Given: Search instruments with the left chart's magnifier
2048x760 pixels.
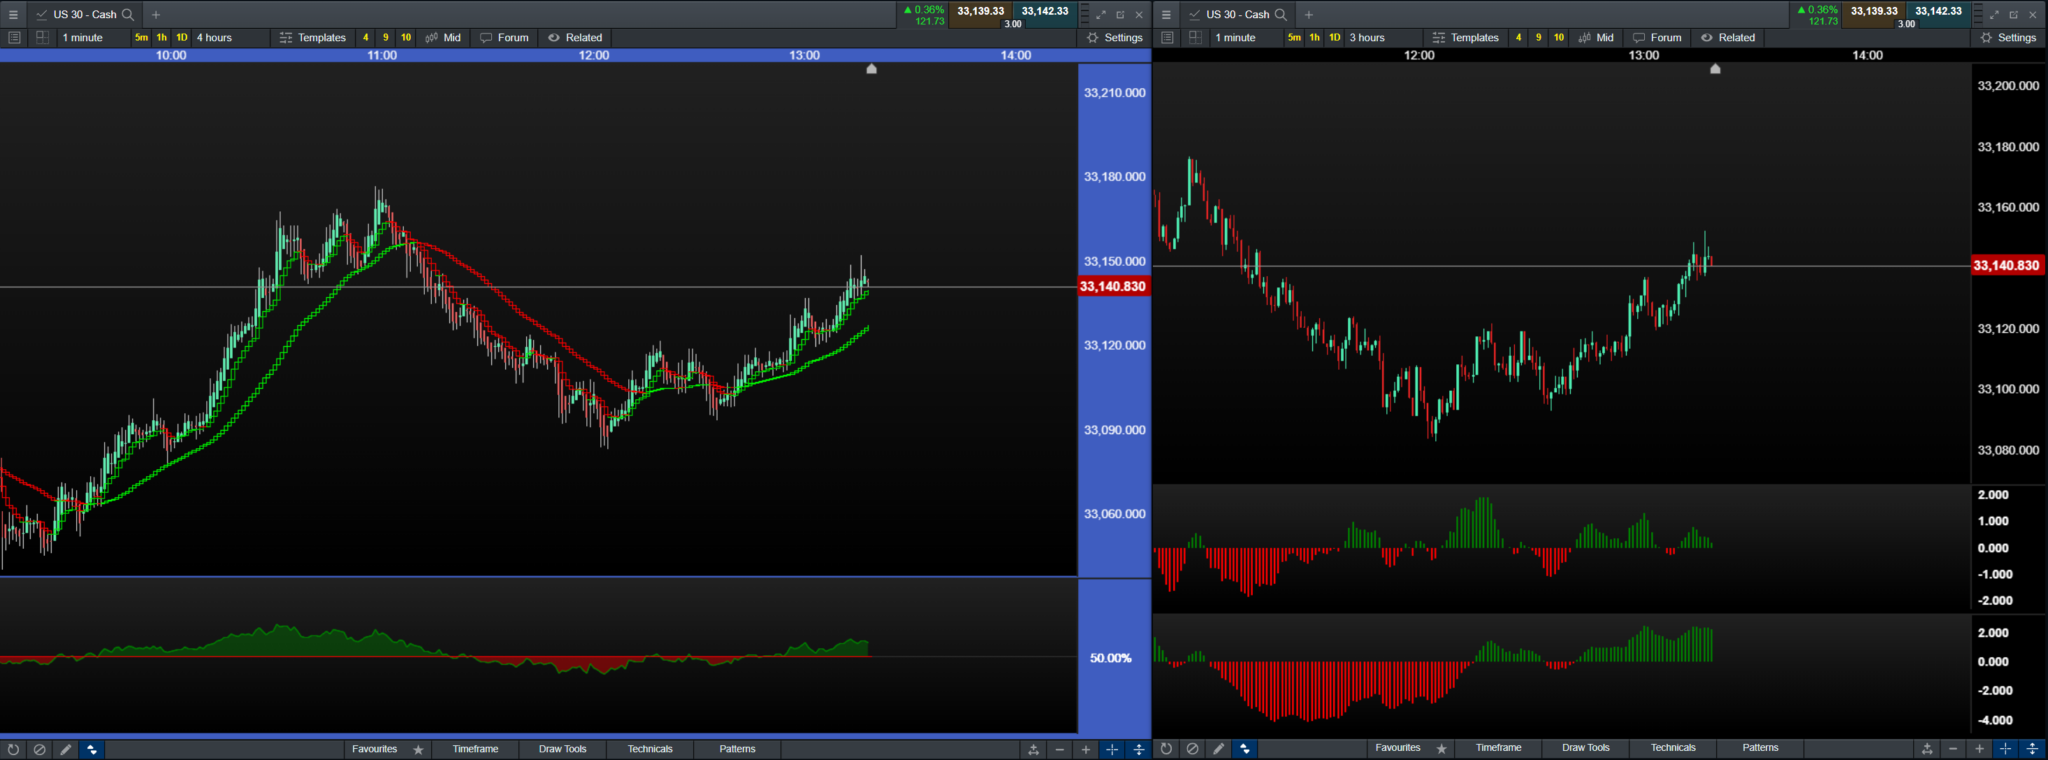Looking at the screenshot, I should tap(128, 15).
